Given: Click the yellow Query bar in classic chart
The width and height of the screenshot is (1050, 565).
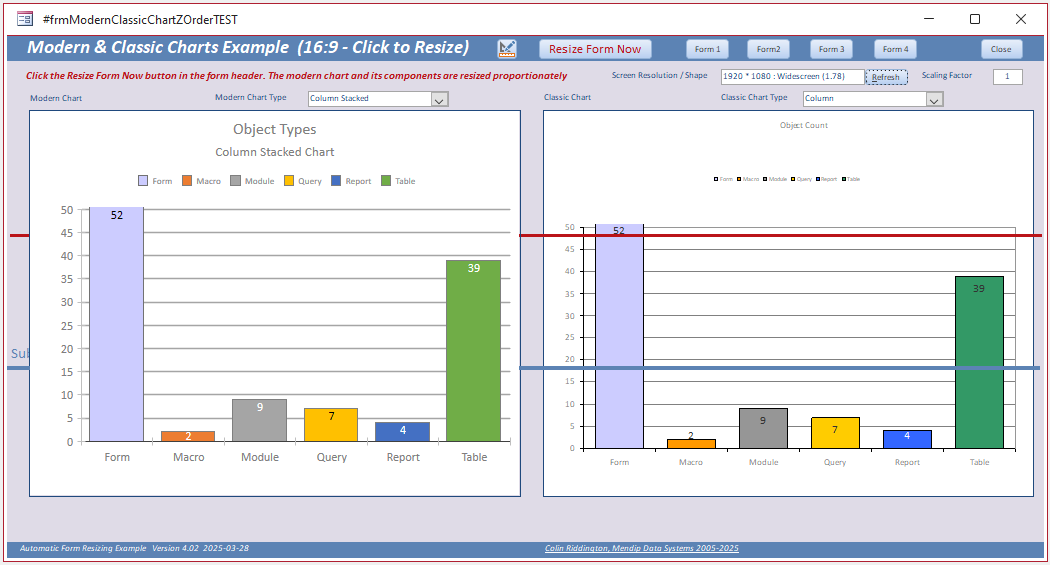Looking at the screenshot, I should point(835,433).
